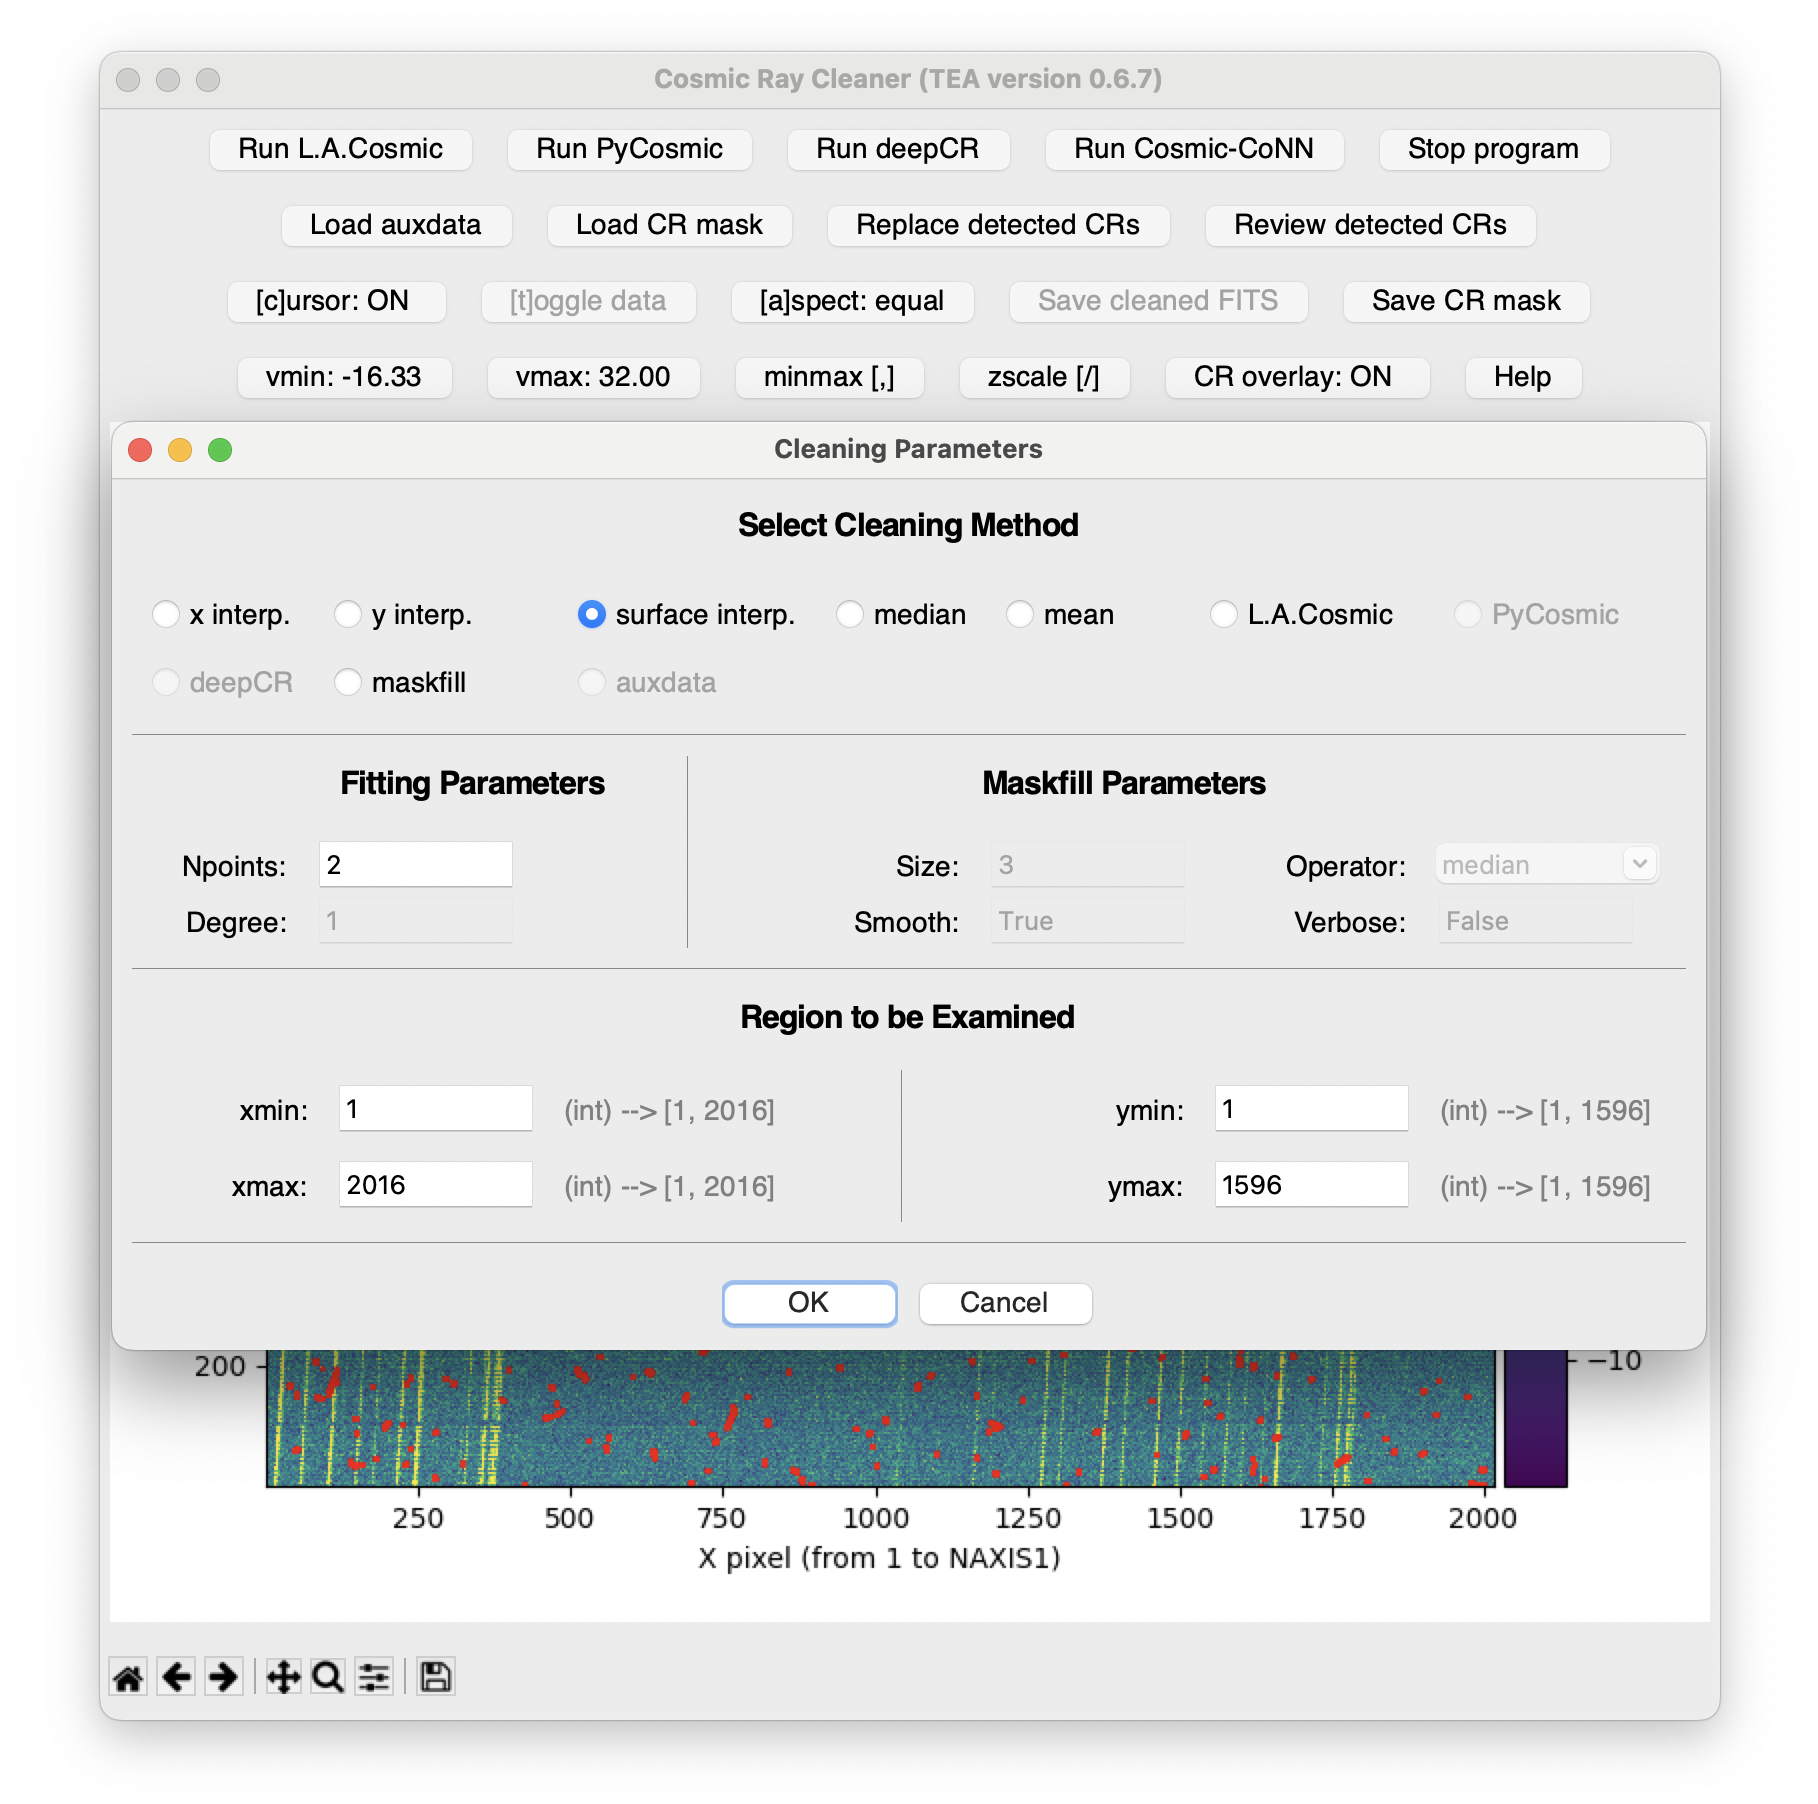The width and height of the screenshot is (1818, 1804).
Task: Focus the ymin input field
Action: [x=1310, y=1109]
